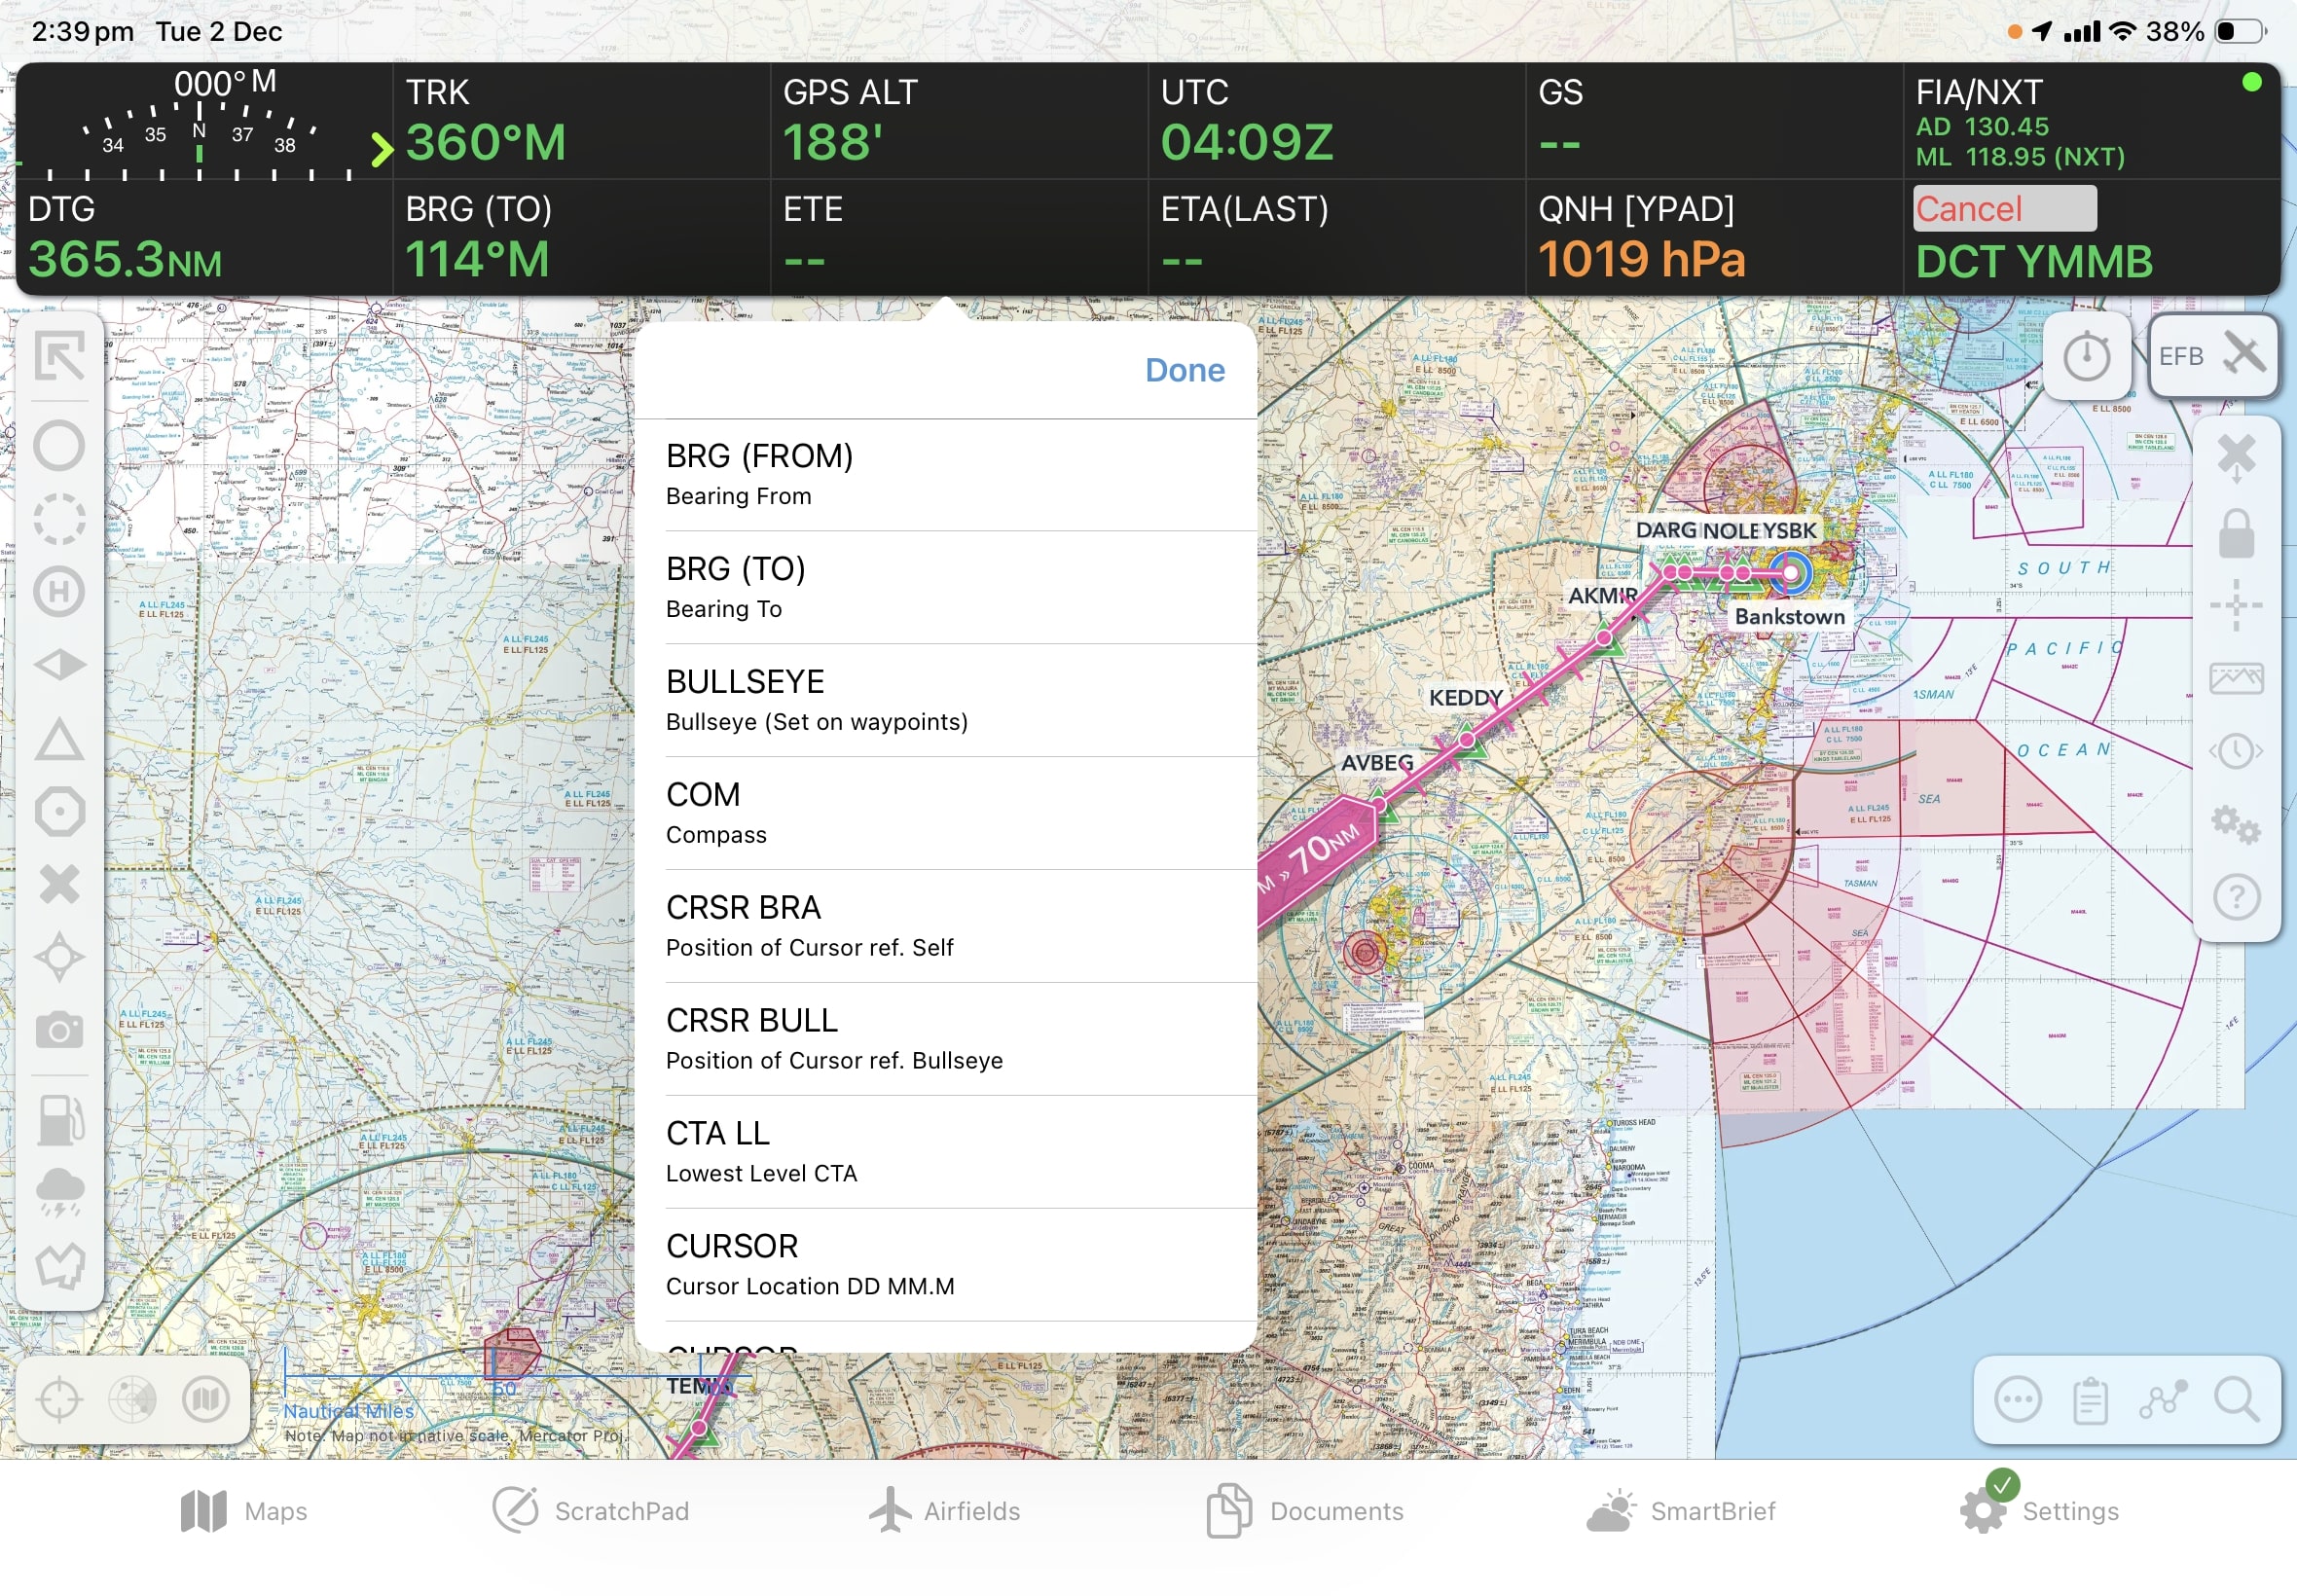Switch to the Airfields tab
This screenshot has width=2297, height=1596.
pyautogui.click(x=945, y=1511)
